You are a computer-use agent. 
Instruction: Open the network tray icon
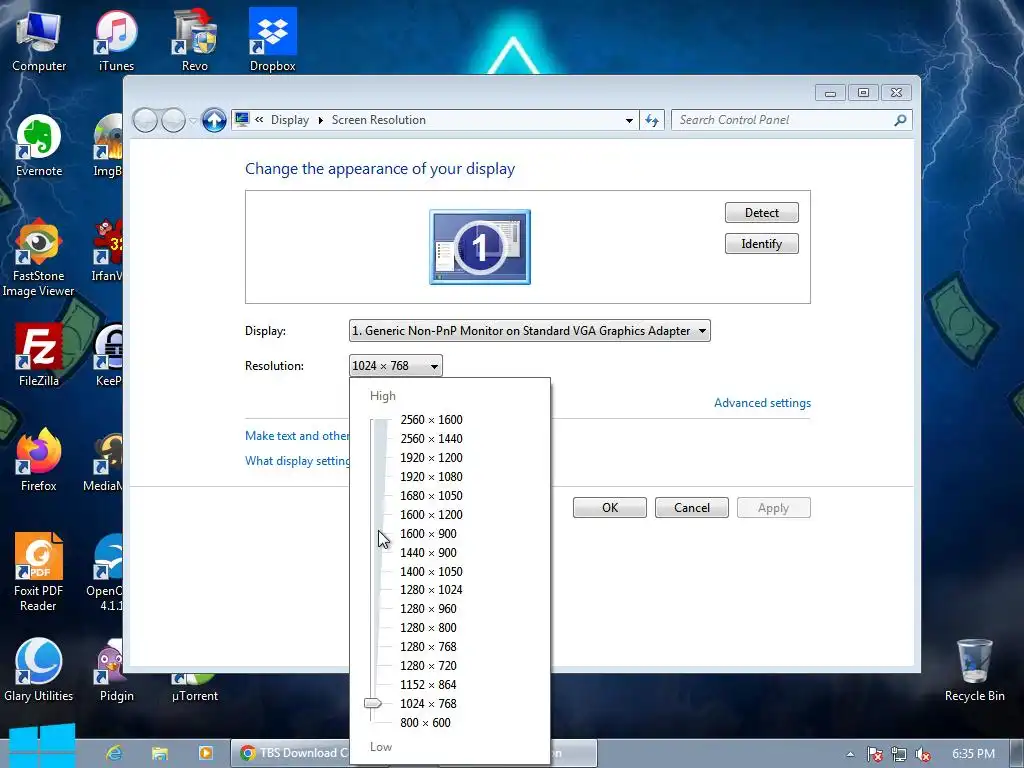coord(899,754)
